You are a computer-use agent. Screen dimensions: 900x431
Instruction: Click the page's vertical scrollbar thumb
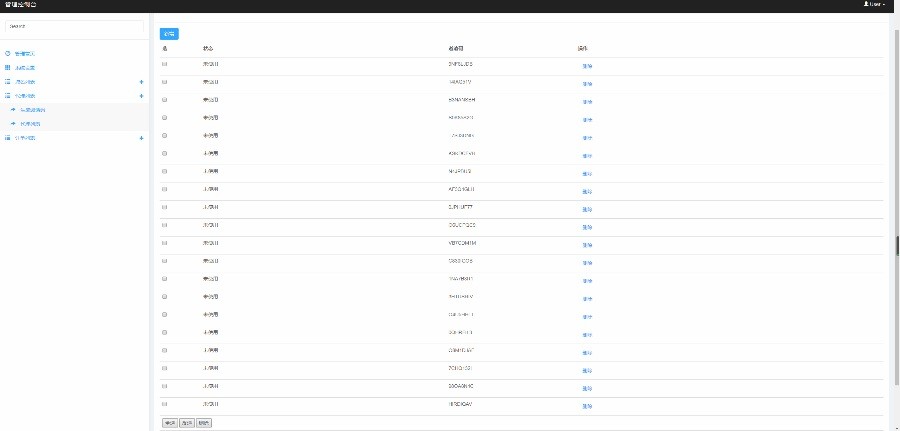tap(896, 246)
